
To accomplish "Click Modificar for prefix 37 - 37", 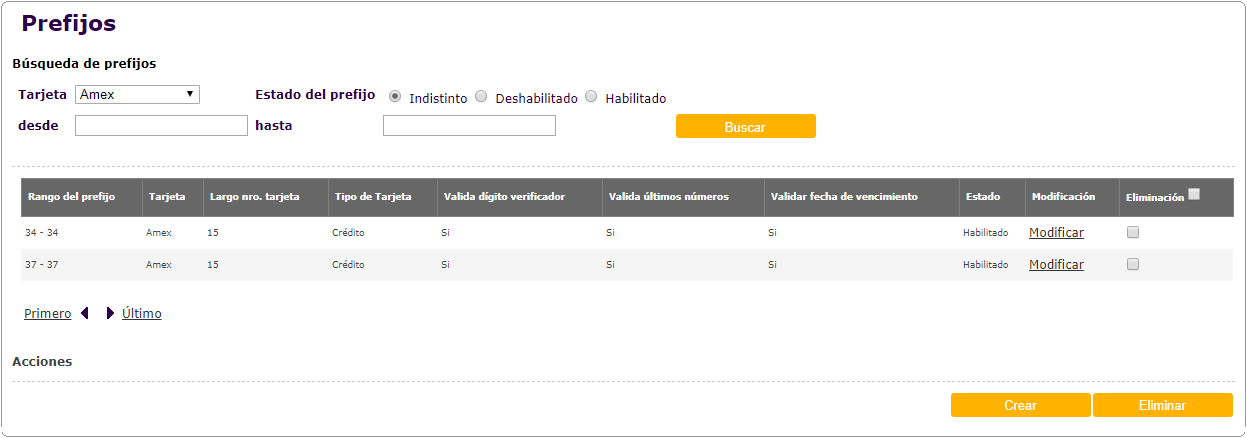I will click(1056, 265).
